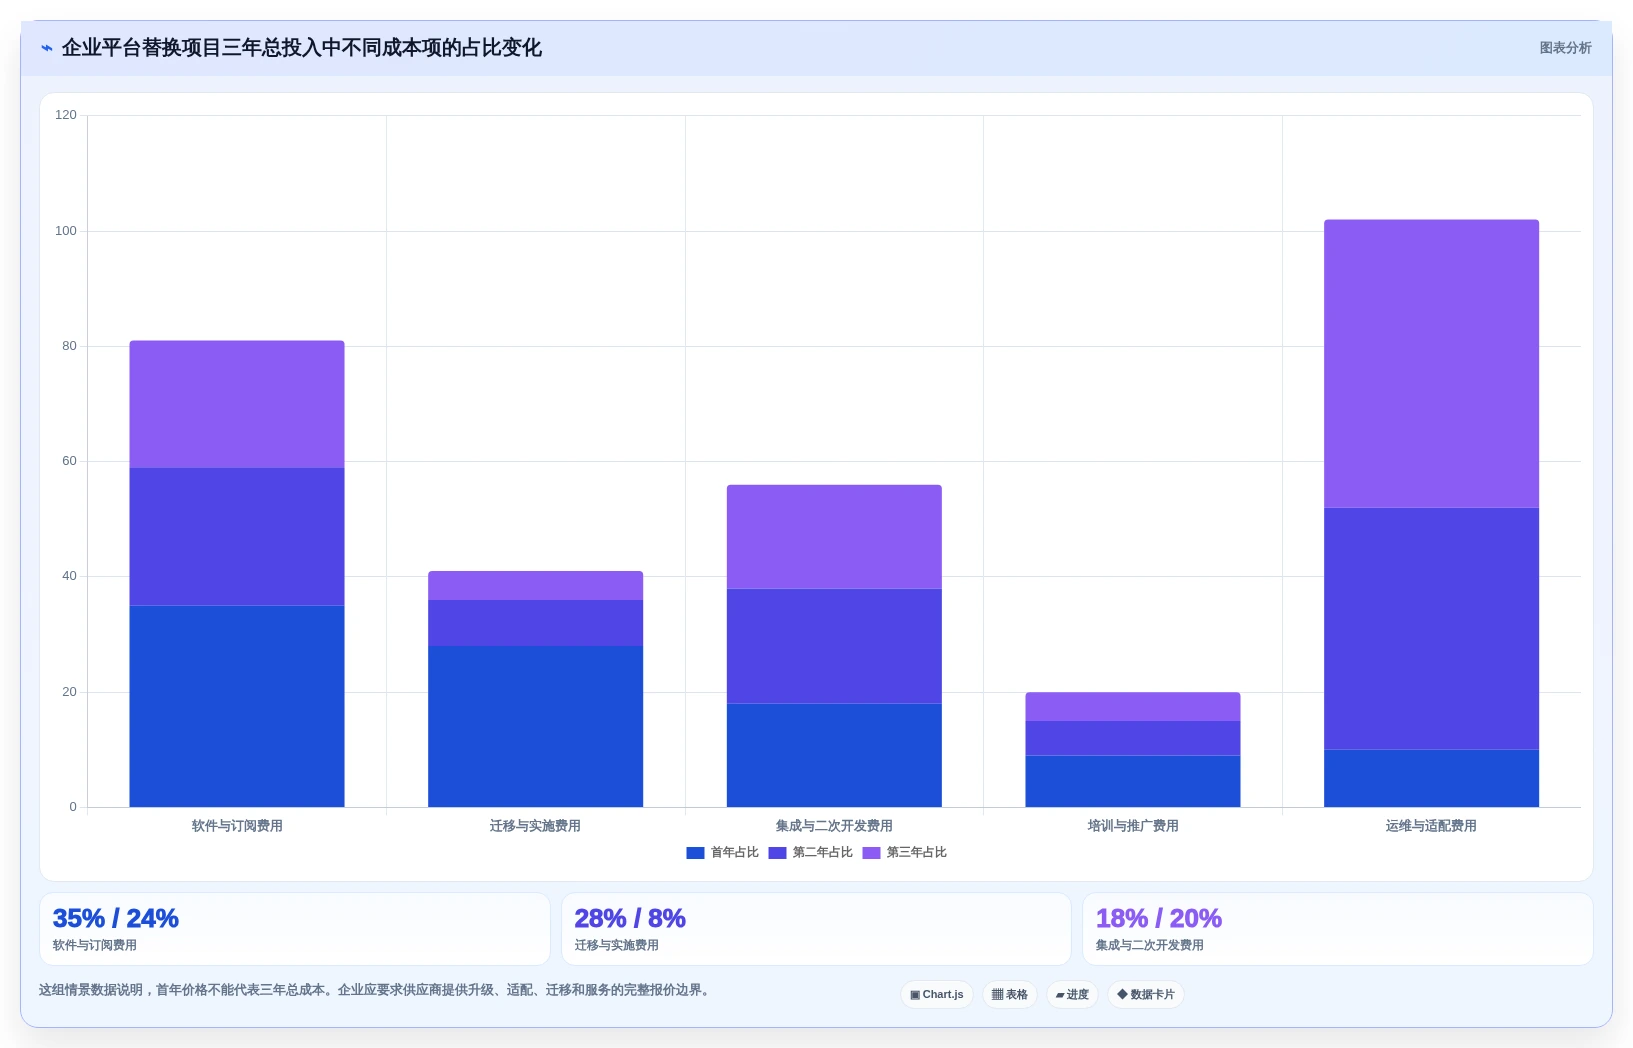This screenshot has width=1633, height=1048.
Task: Click the Chart.js tag chip
Action: 937,995
